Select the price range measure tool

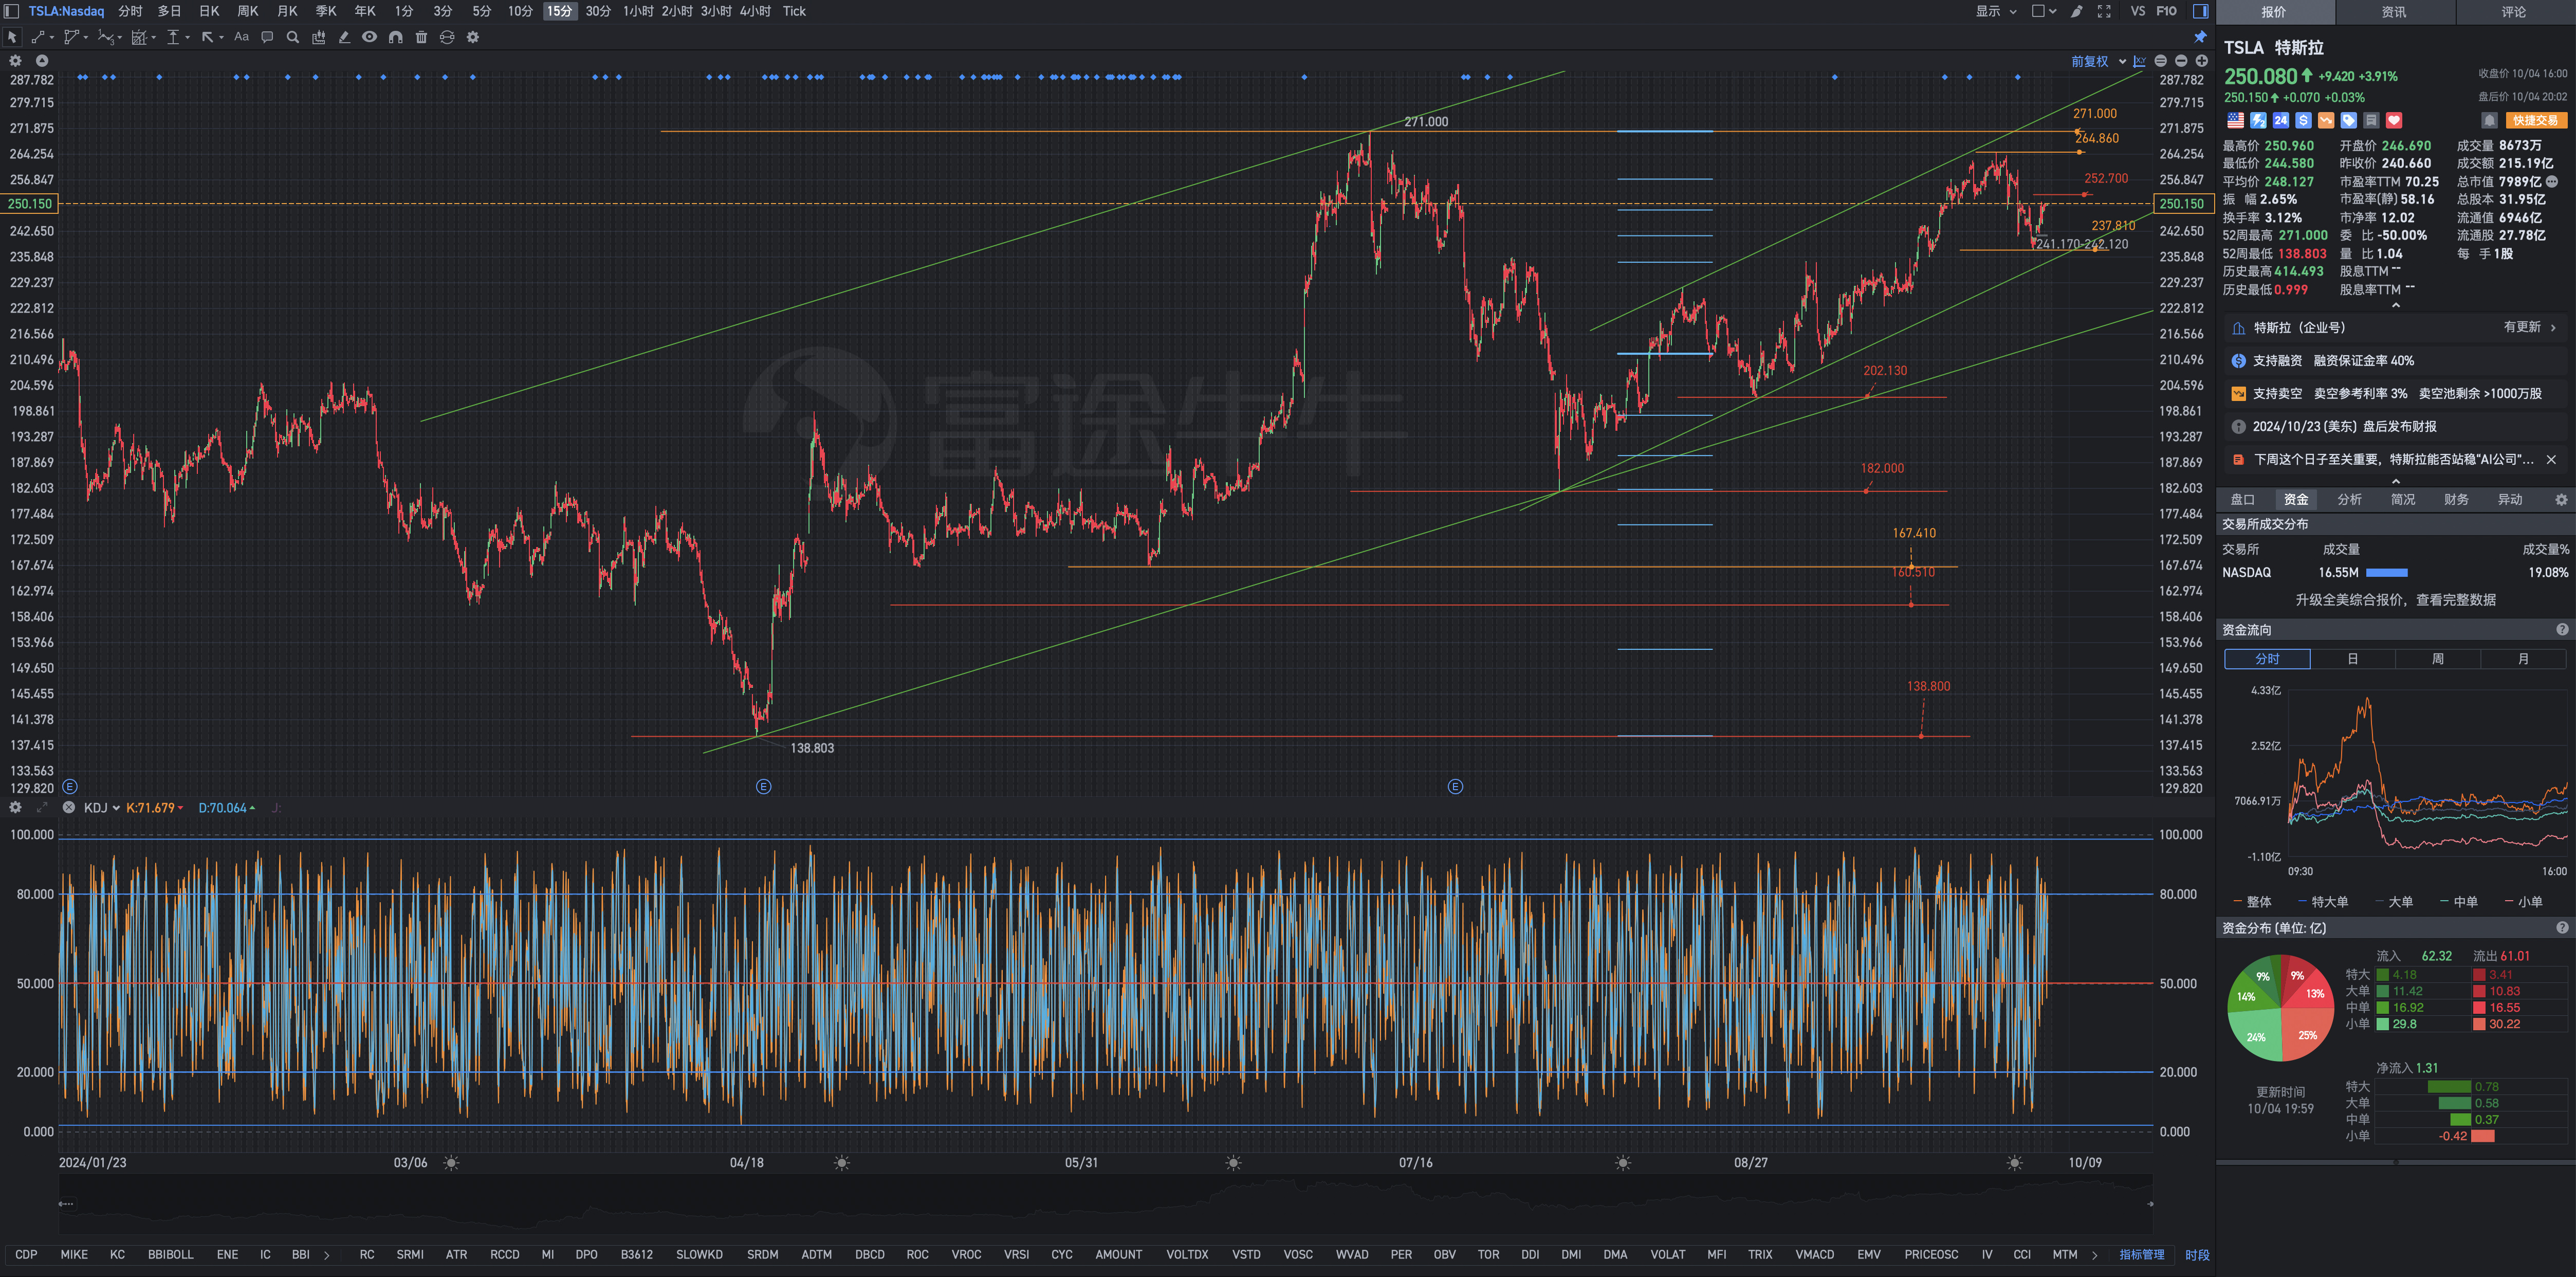click(173, 37)
